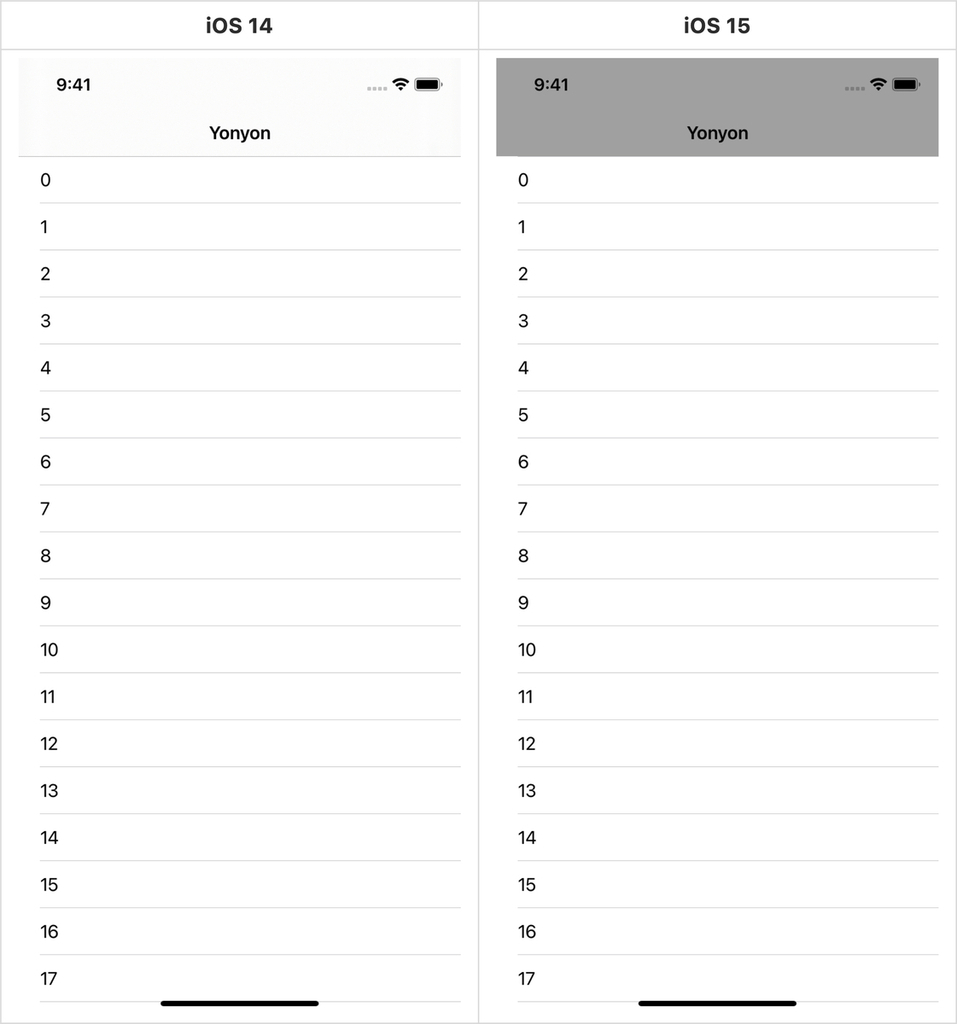The image size is (957, 1024).
Task: Select row 5 in the iOS 15 list
Action: tap(717, 415)
